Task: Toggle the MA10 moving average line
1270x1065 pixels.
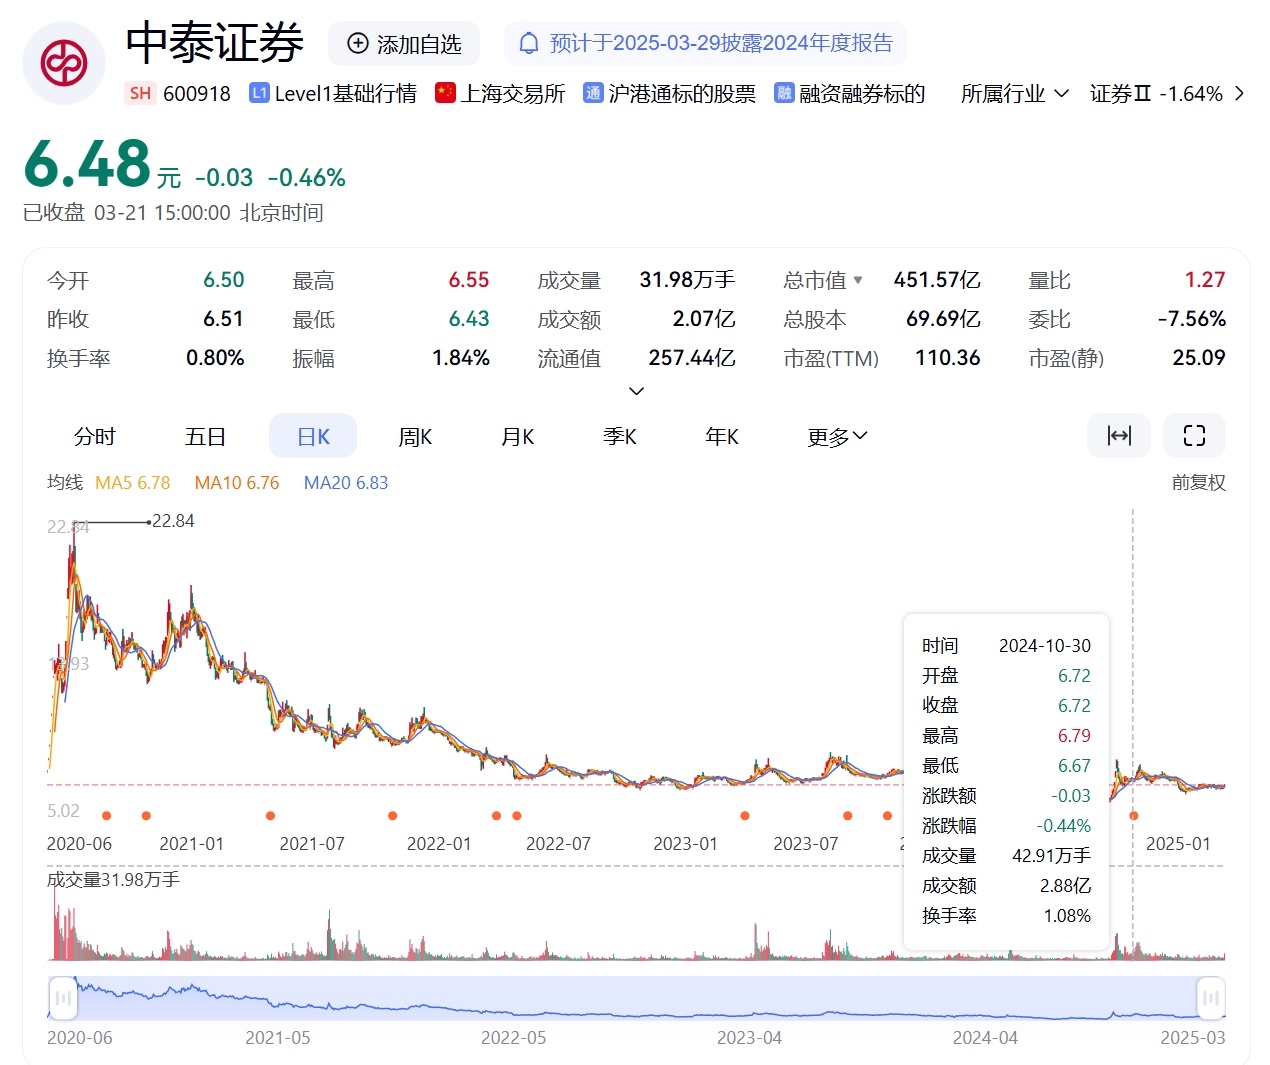Action: pos(236,482)
